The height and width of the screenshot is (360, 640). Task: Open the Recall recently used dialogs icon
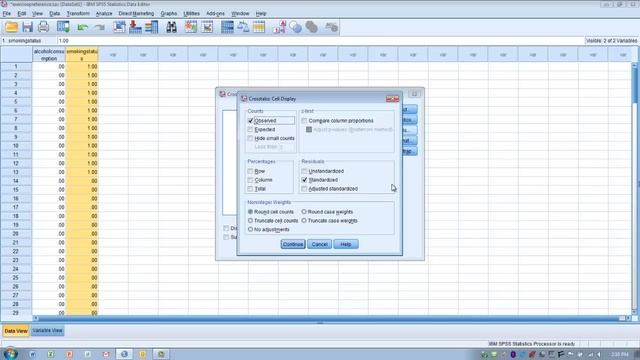63,27
